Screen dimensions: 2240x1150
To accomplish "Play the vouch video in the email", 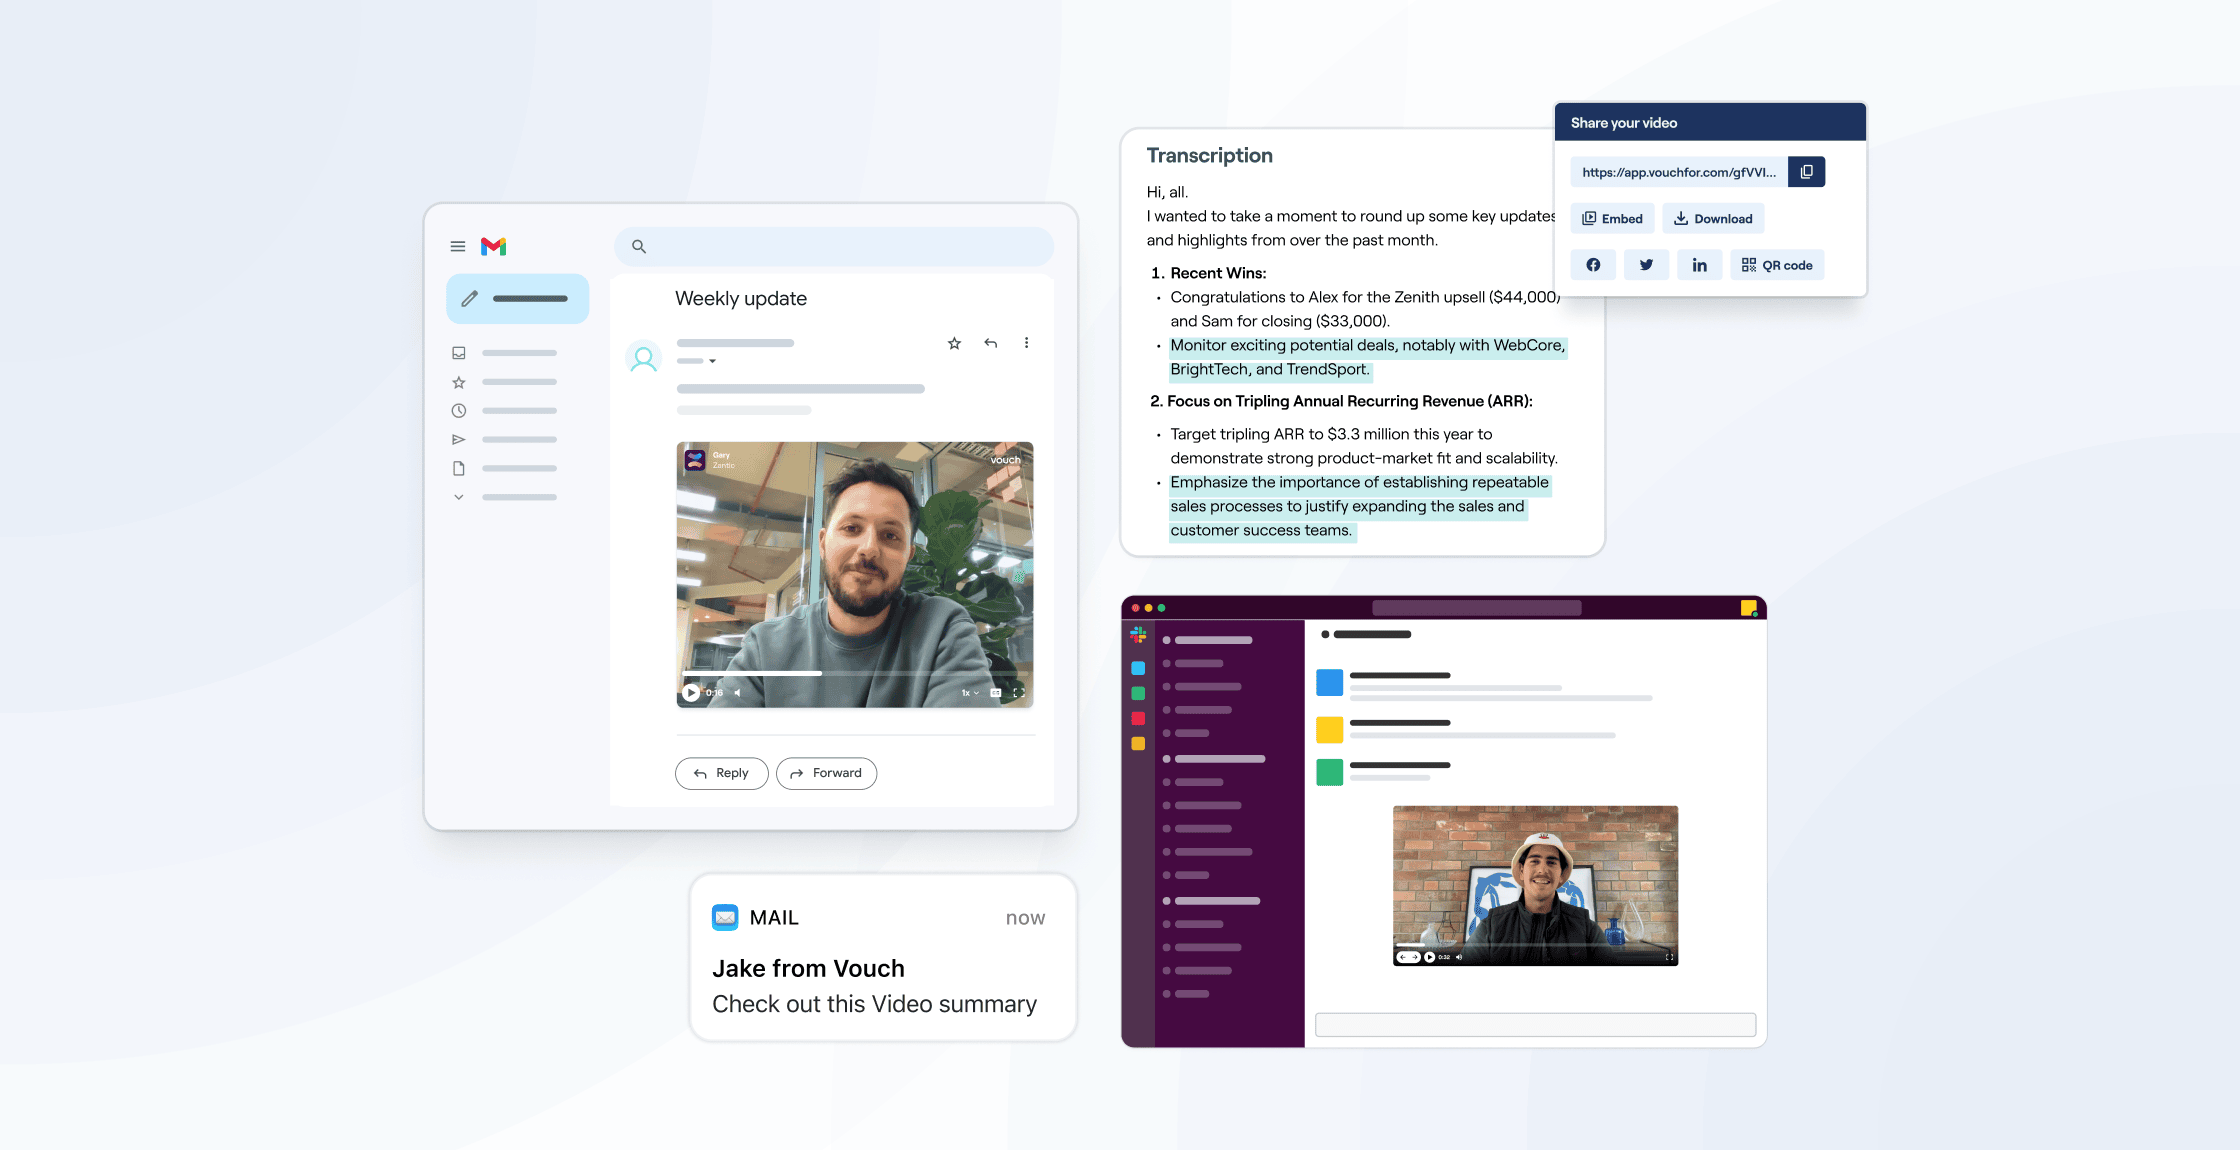I will coord(691,692).
